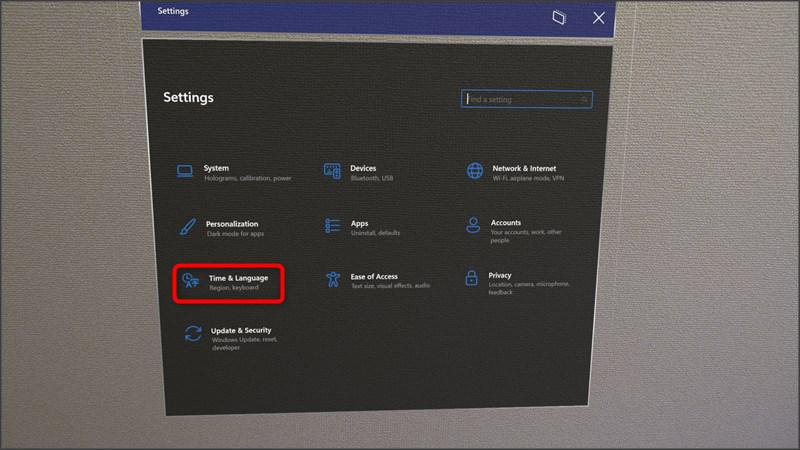Toggle the window Follow Me icon in the title bar

pos(560,18)
